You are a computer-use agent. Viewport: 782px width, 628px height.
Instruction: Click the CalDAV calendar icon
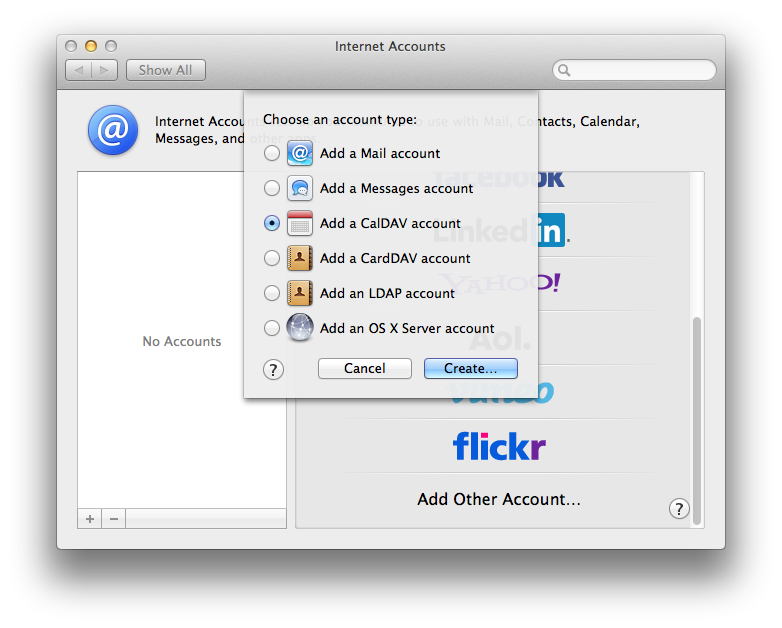coord(300,223)
